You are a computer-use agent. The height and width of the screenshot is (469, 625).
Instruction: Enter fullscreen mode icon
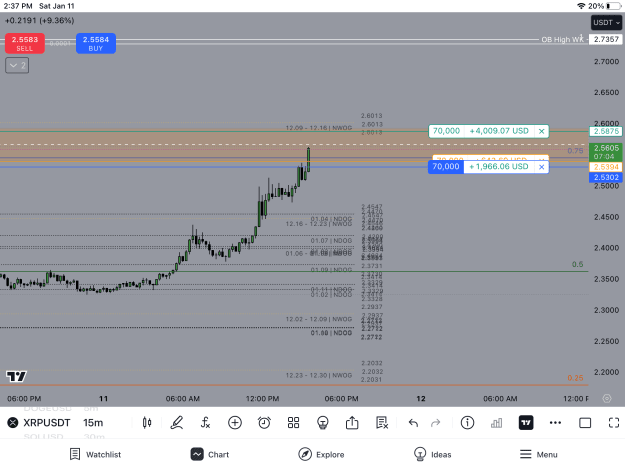[x=614, y=423]
